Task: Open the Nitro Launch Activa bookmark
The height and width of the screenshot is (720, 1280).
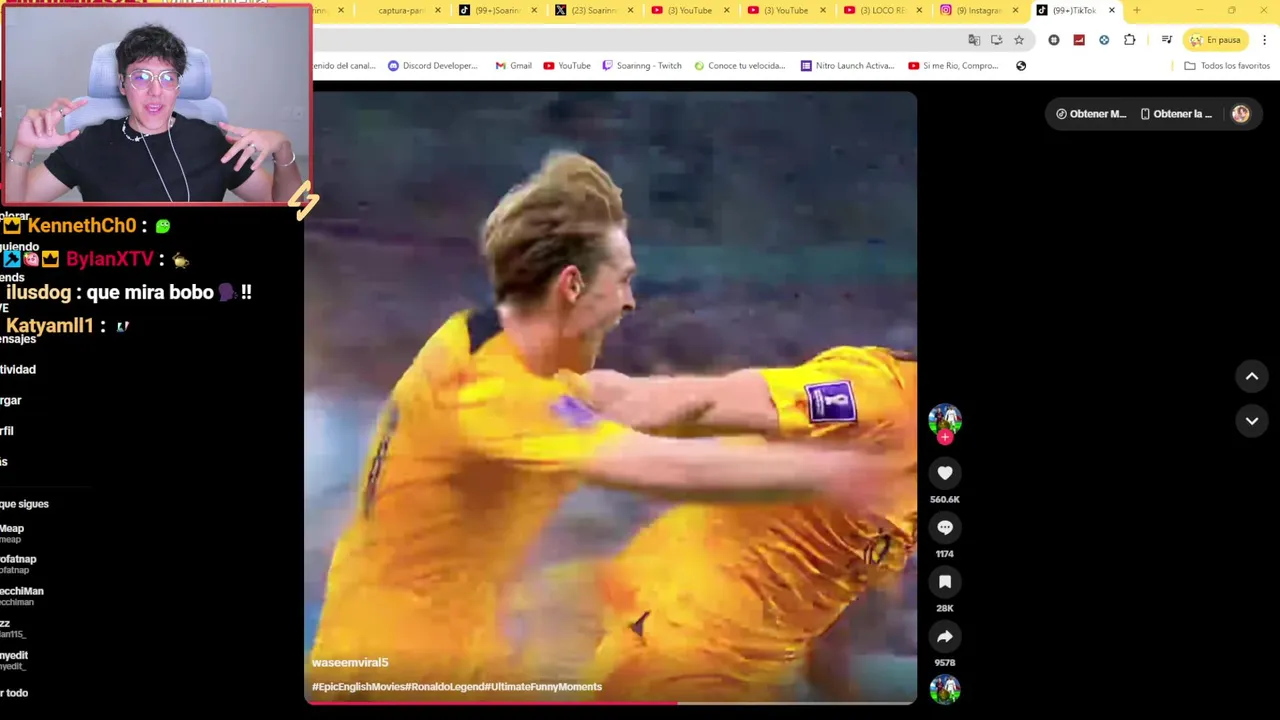Action: [847, 66]
